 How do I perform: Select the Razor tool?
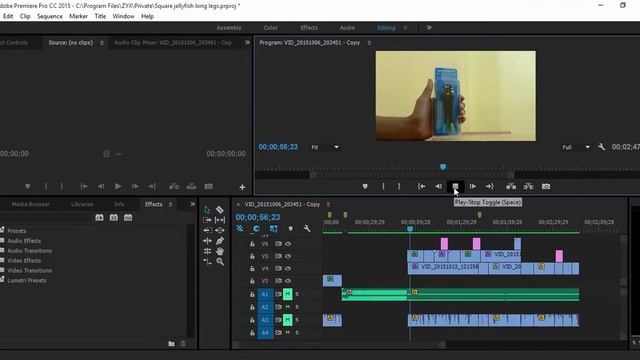[x=220, y=210]
